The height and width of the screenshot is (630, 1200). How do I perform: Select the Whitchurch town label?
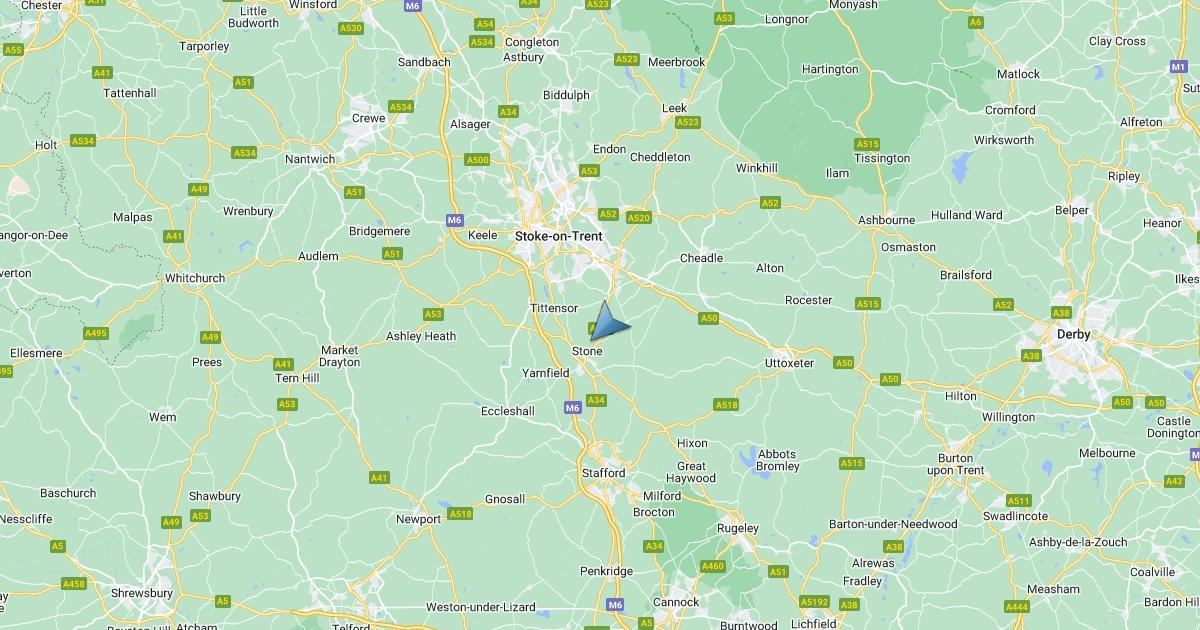pyautogui.click(x=195, y=278)
